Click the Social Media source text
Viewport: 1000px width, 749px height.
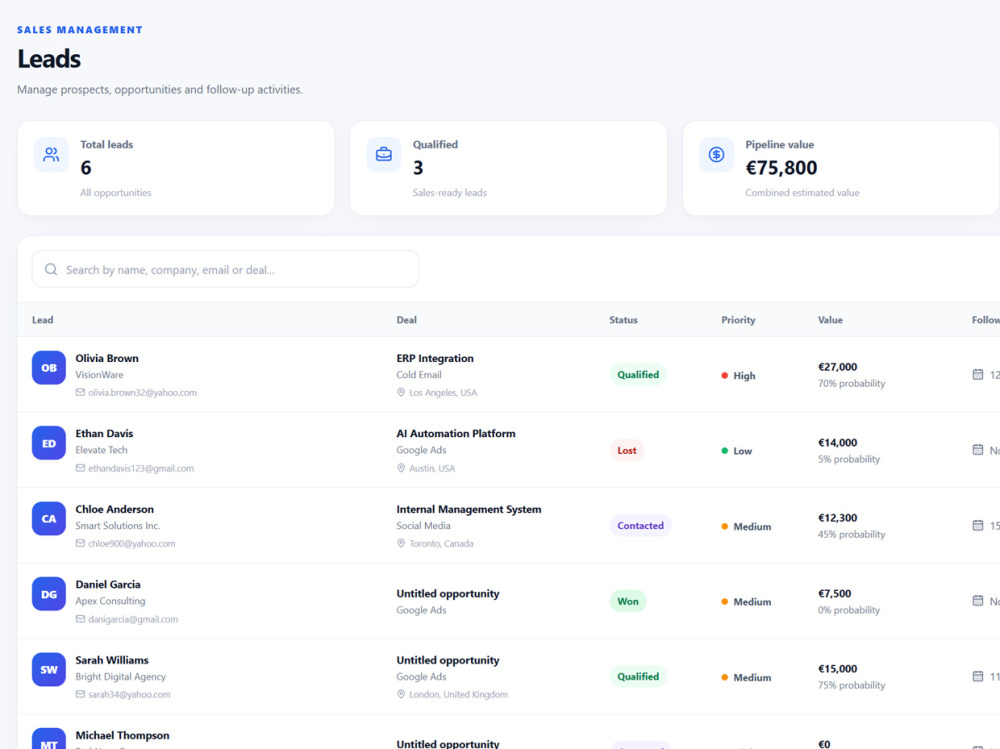pyautogui.click(x=423, y=525)
